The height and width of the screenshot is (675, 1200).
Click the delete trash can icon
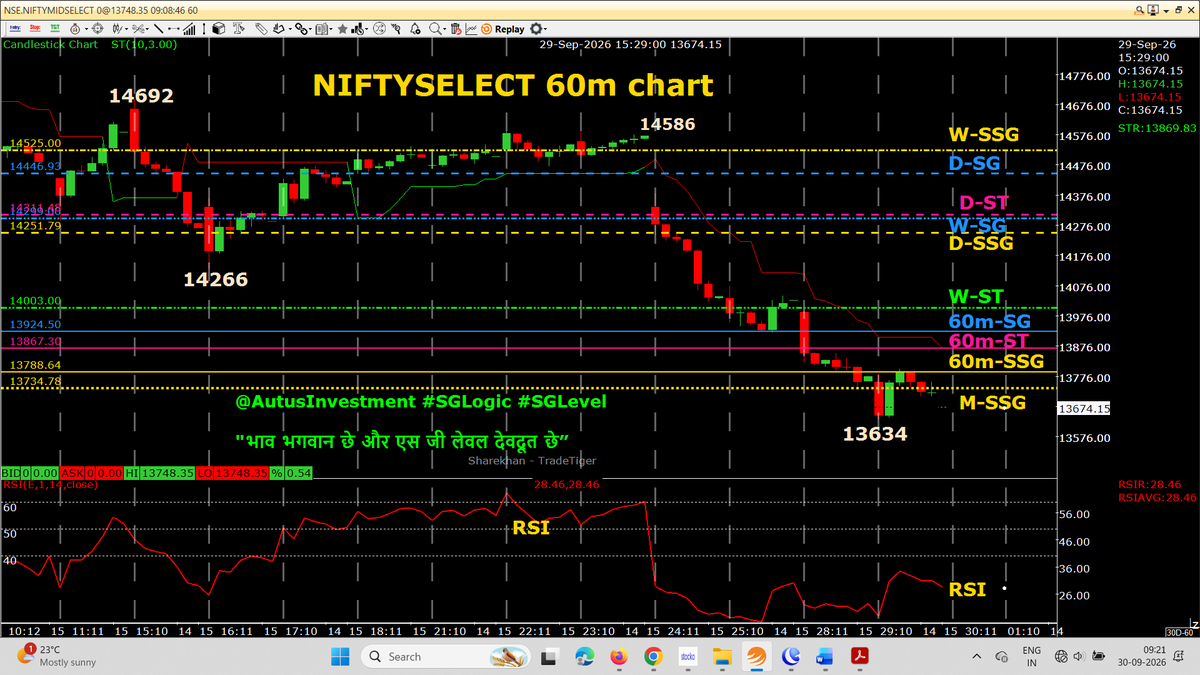456,29
